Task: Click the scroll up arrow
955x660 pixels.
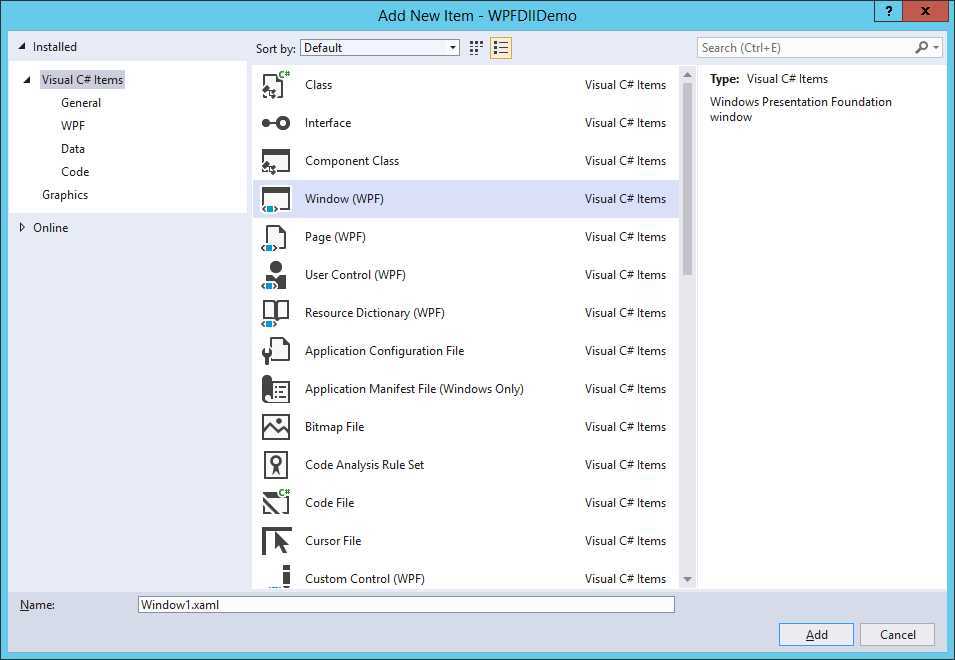Action: coord(688,75)
